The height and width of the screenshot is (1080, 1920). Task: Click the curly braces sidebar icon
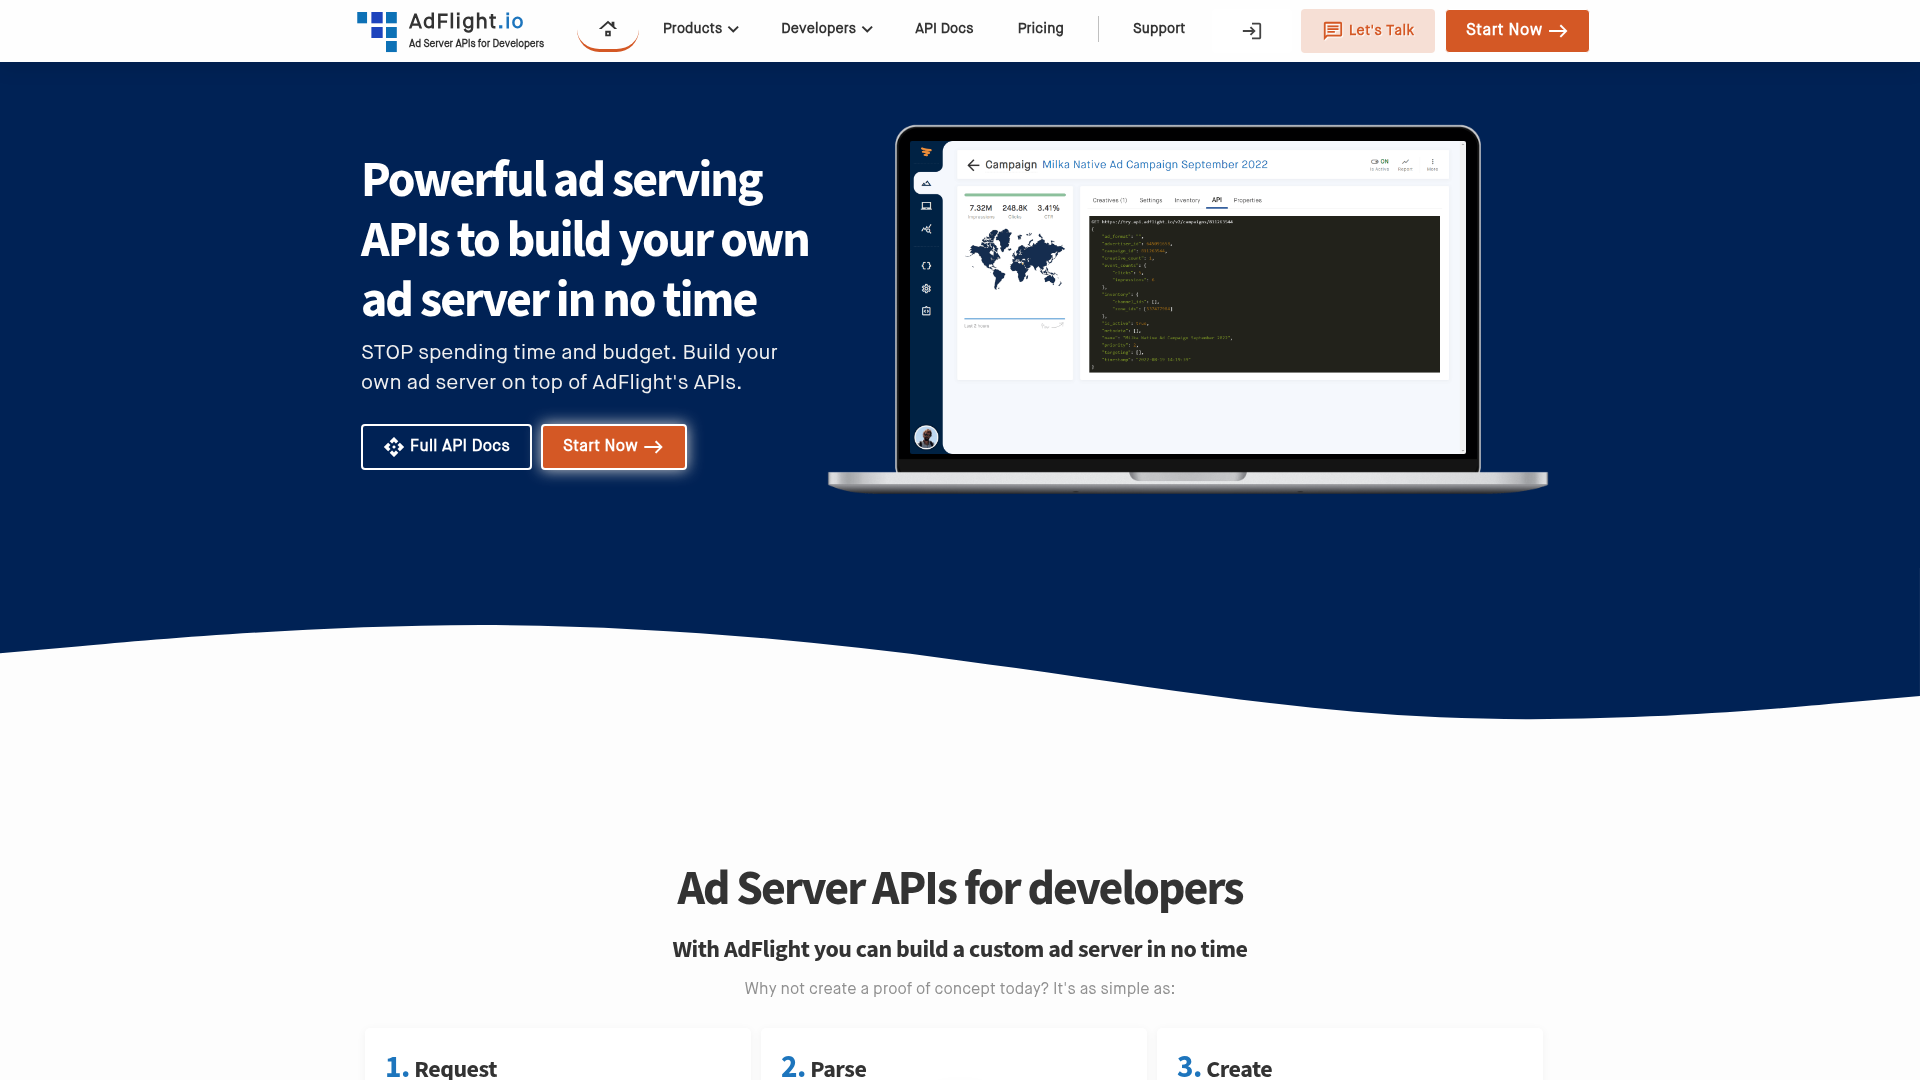926,266
